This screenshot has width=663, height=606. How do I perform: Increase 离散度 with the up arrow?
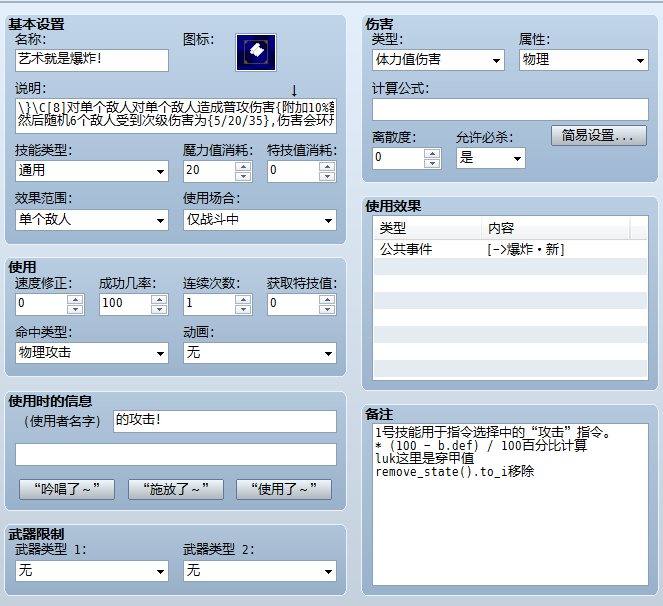click(x=432, y=154)
